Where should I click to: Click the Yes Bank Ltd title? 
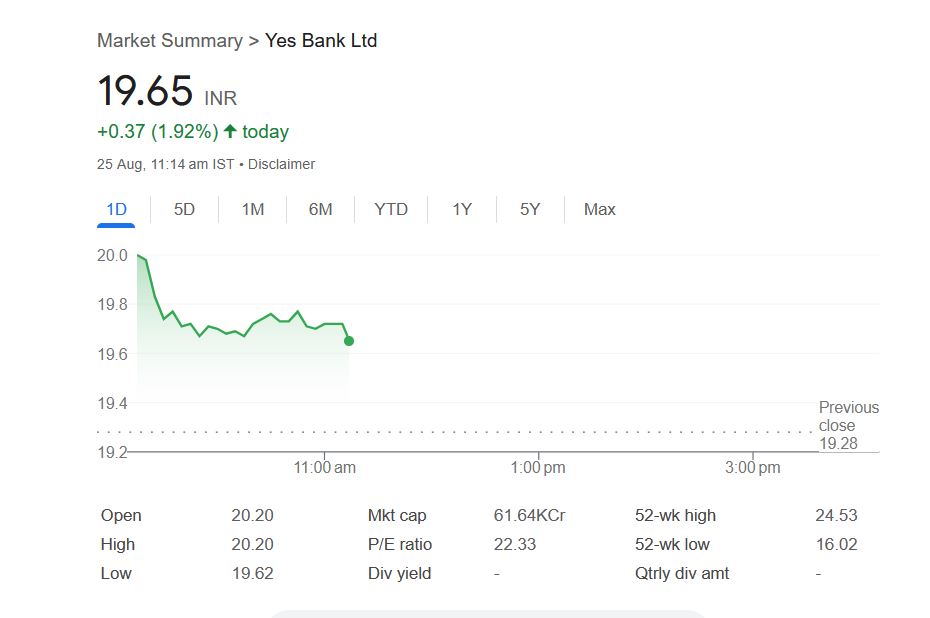(x=321, y=41)
